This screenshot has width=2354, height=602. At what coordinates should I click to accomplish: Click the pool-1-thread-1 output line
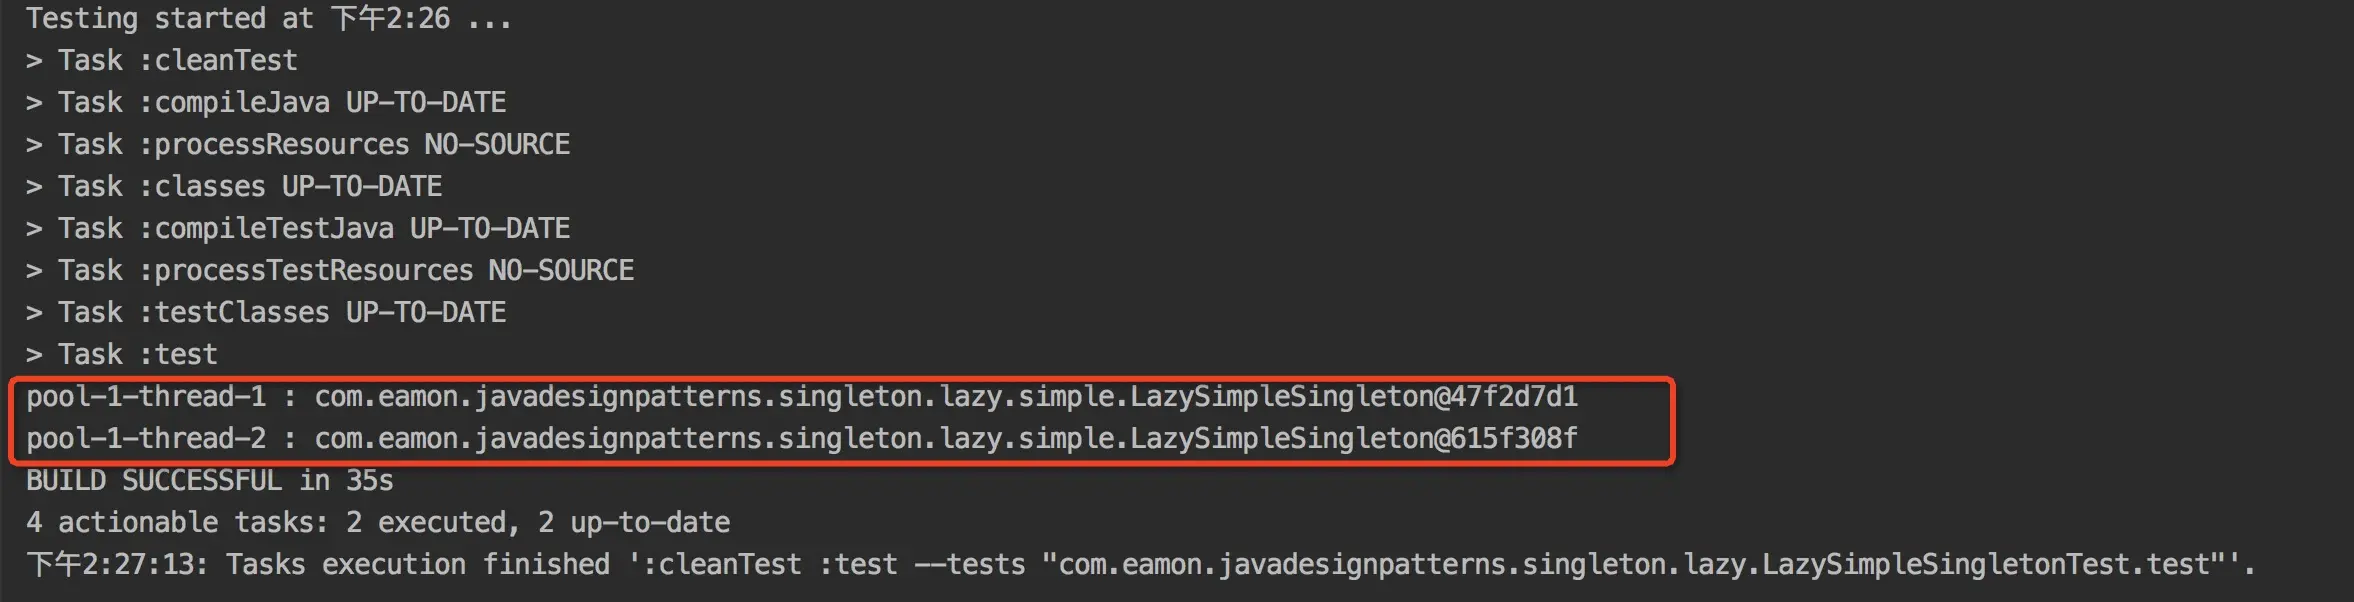tap(802, 397)
